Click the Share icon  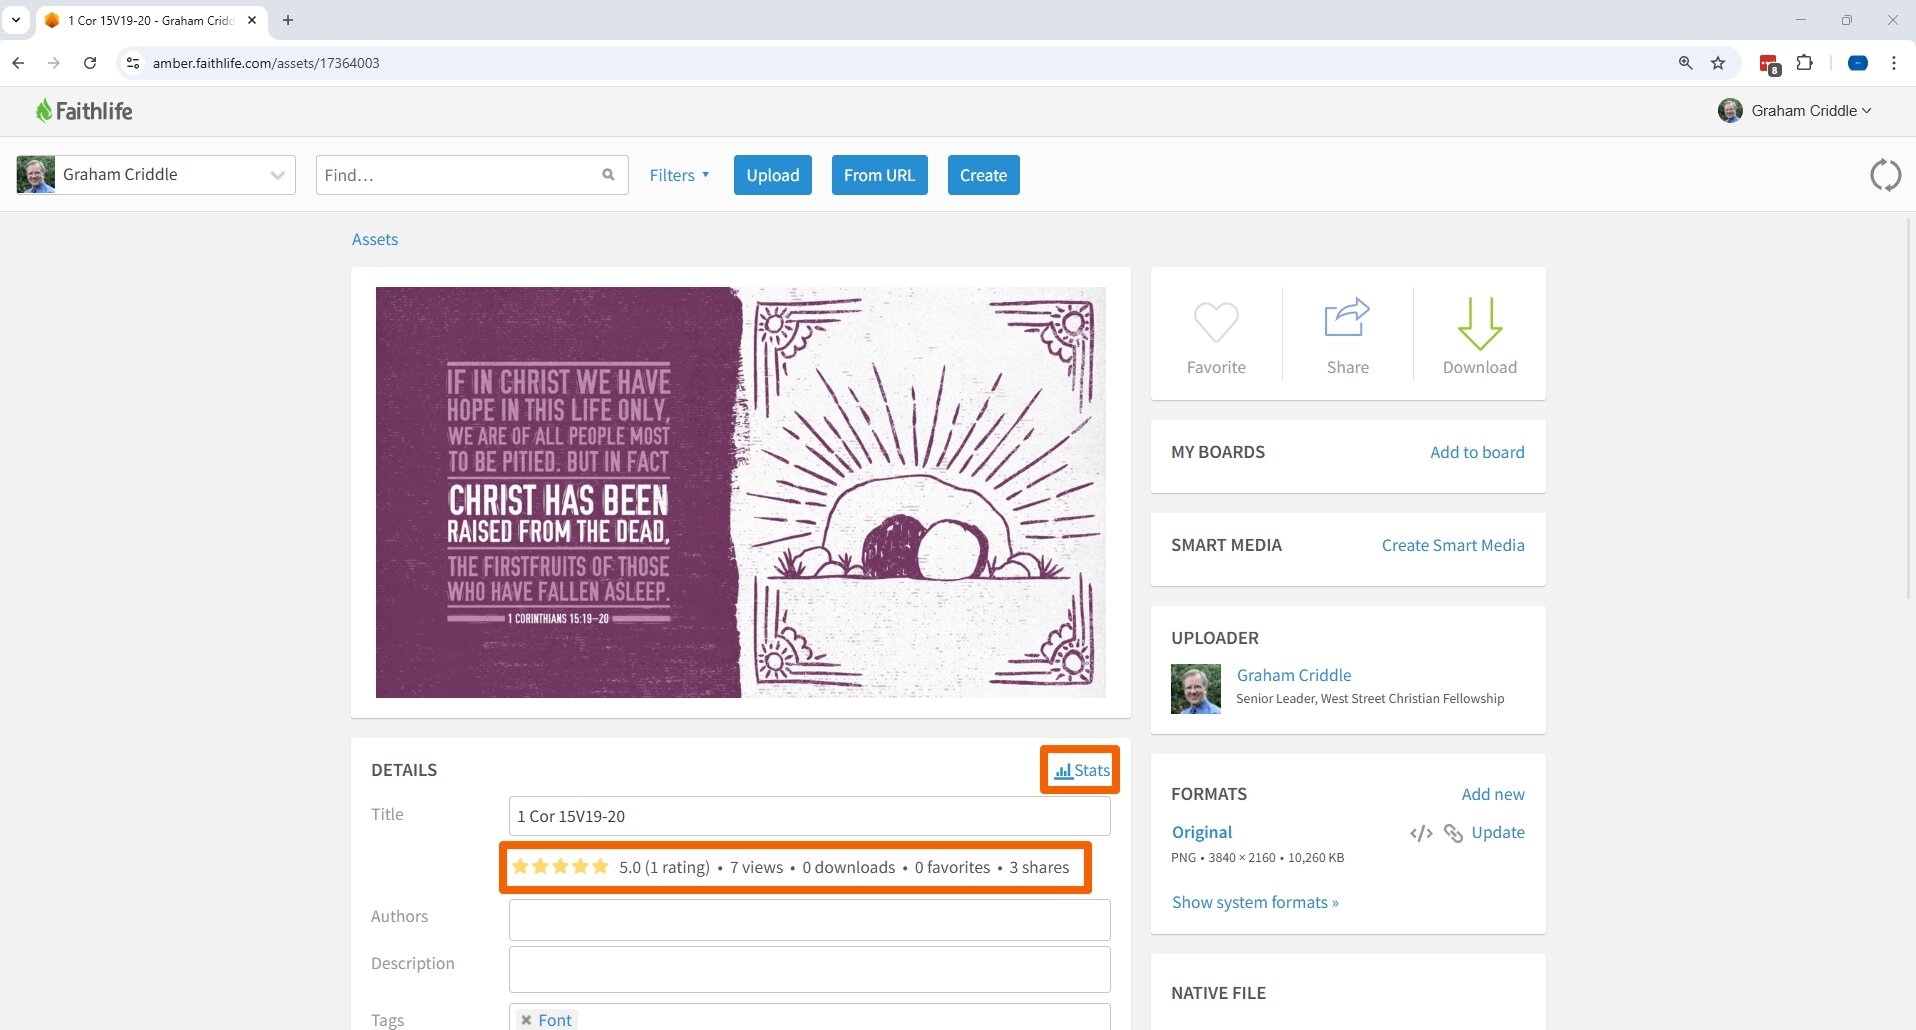click(x=1347, y=318)
